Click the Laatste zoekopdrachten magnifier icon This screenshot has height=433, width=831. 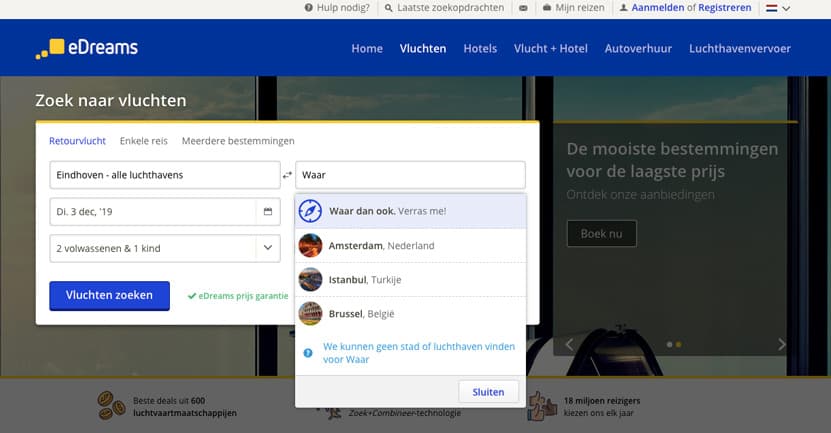point(388,8)
